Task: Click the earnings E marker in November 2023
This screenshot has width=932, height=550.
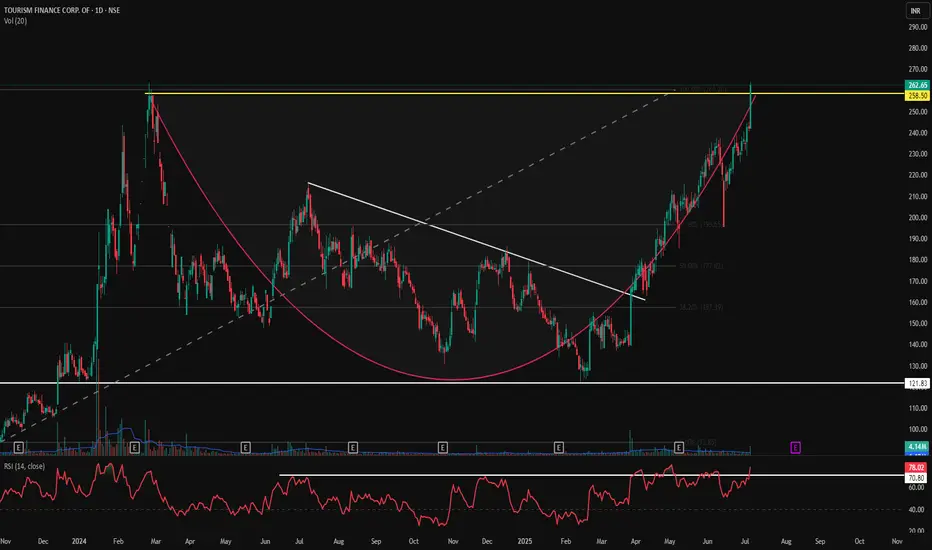Action: pyautogui.click(x=19, y=447)
